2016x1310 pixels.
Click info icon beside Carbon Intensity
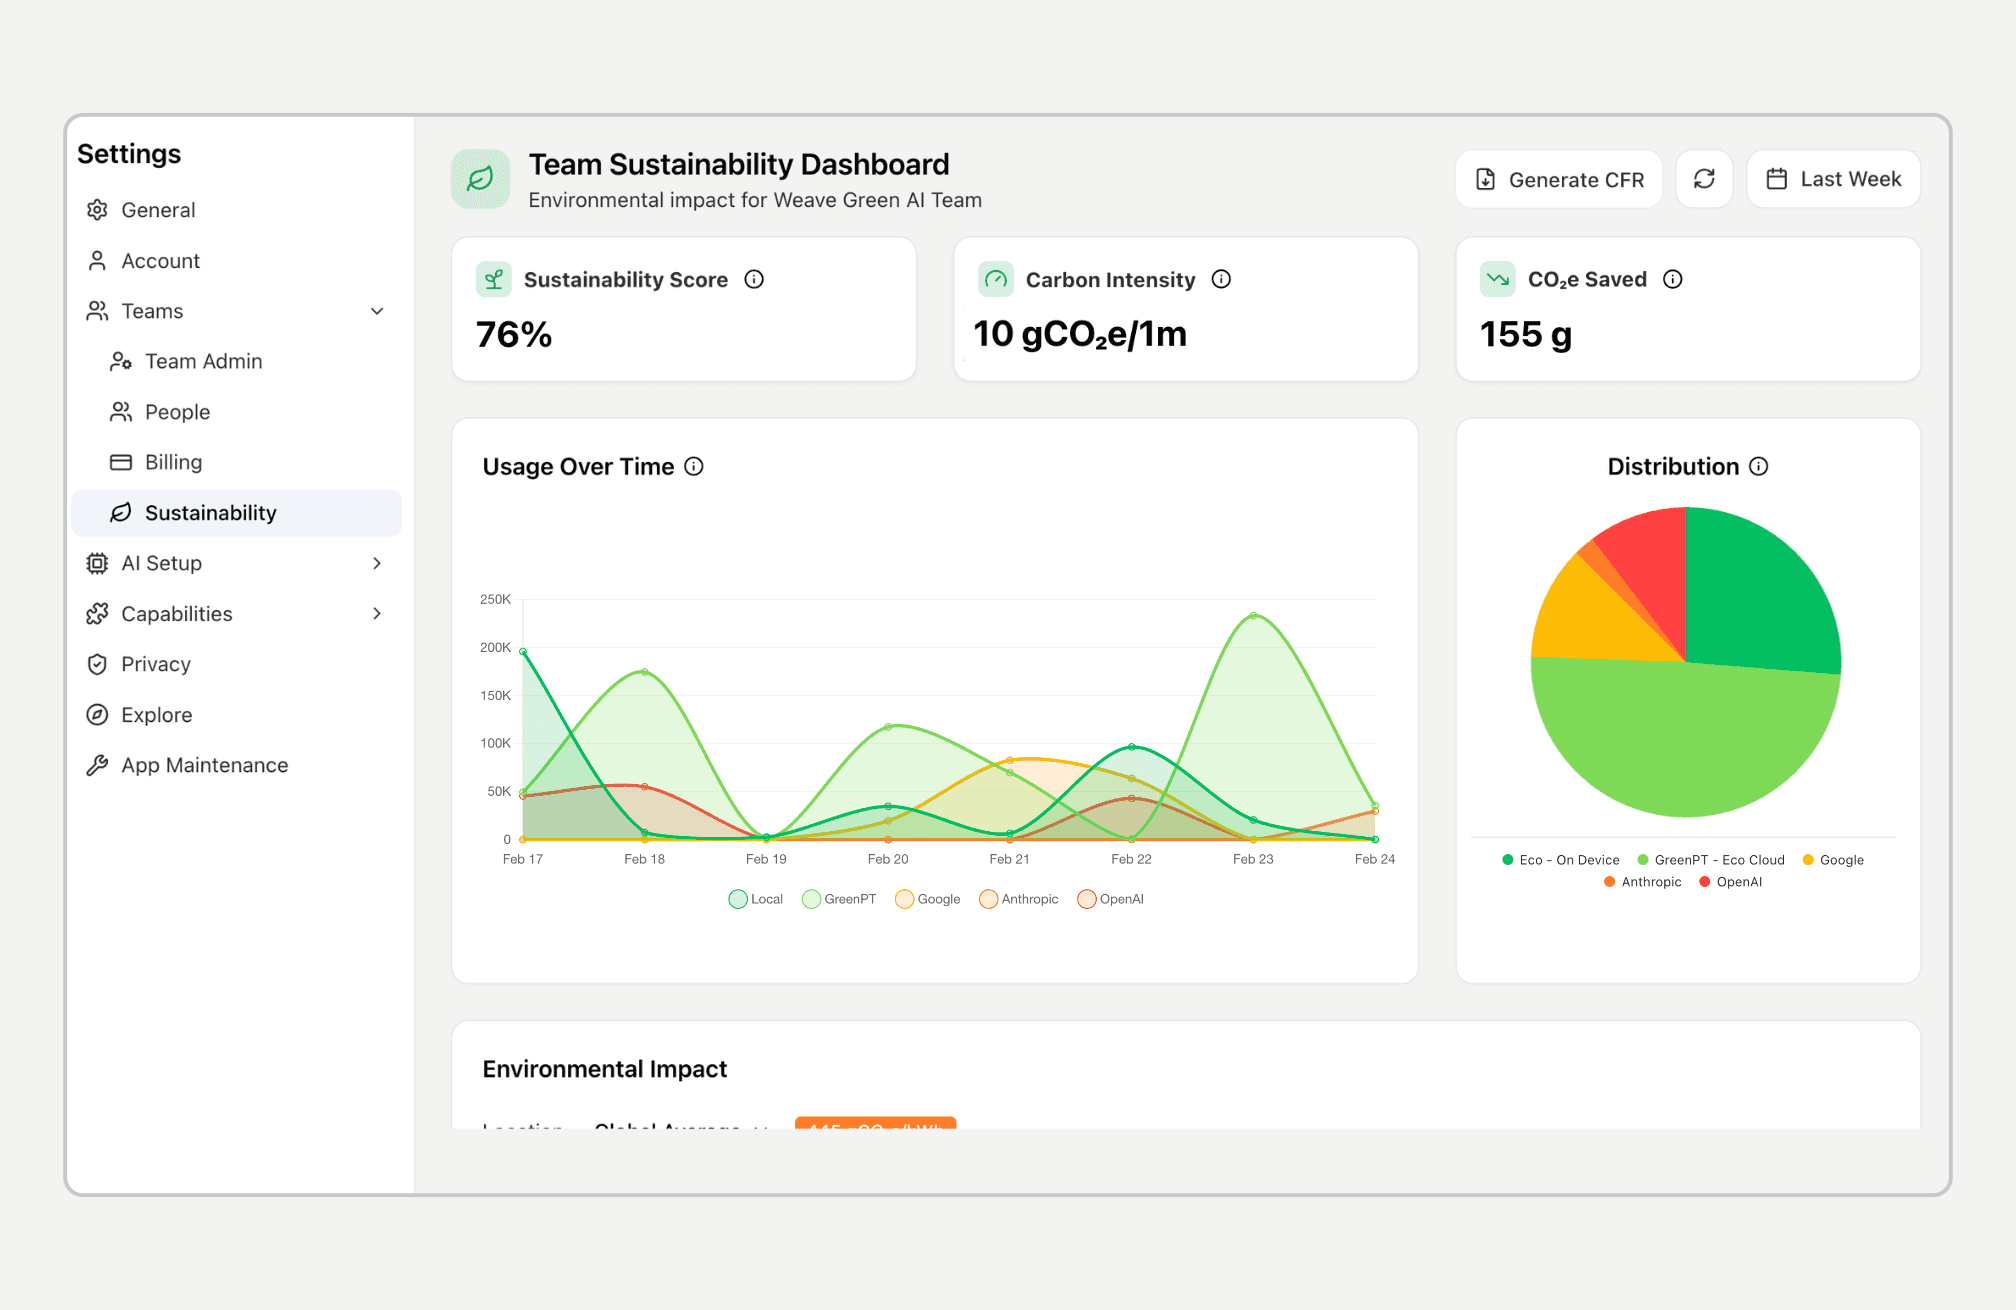coord(1221,280)
